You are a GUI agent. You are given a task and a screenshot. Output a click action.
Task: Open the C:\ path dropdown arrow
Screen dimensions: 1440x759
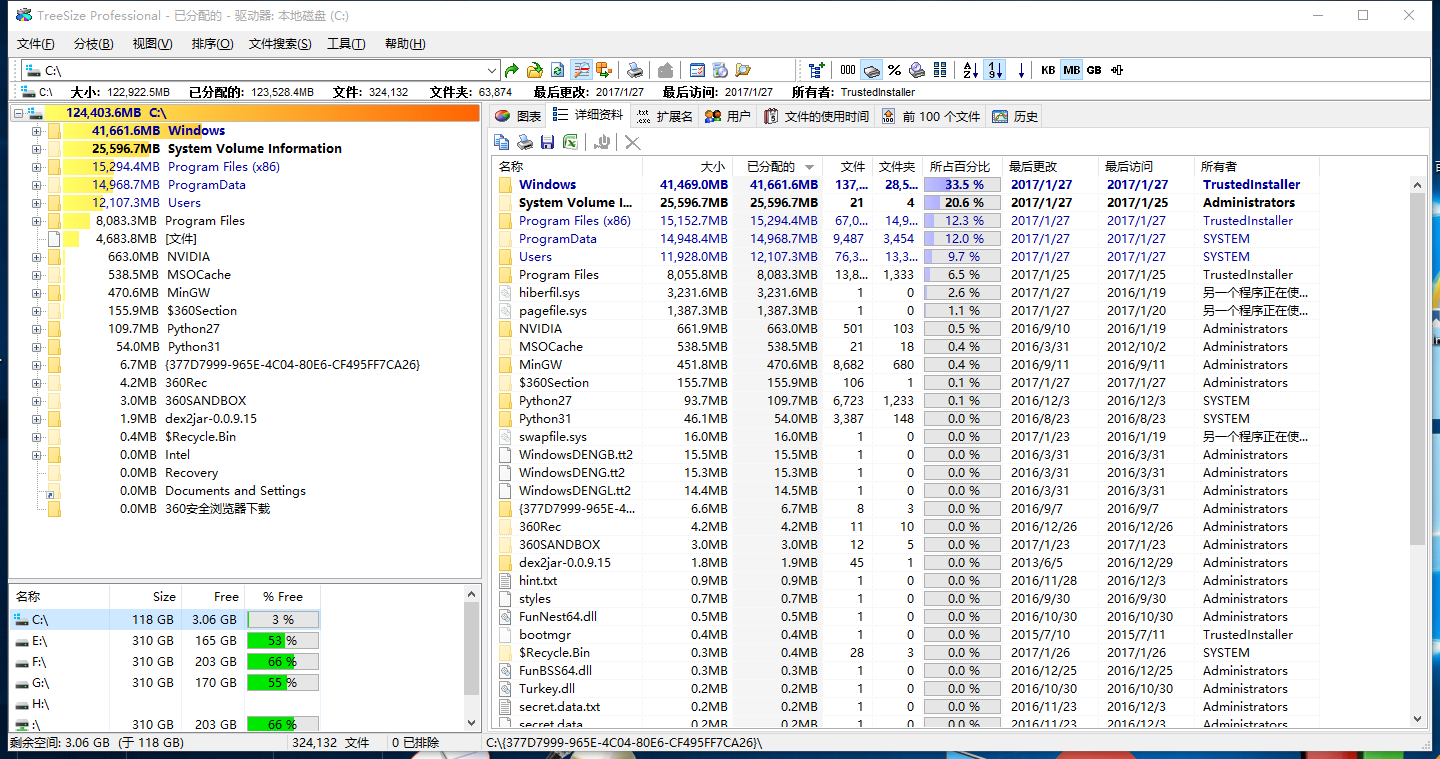coord(491,71)
